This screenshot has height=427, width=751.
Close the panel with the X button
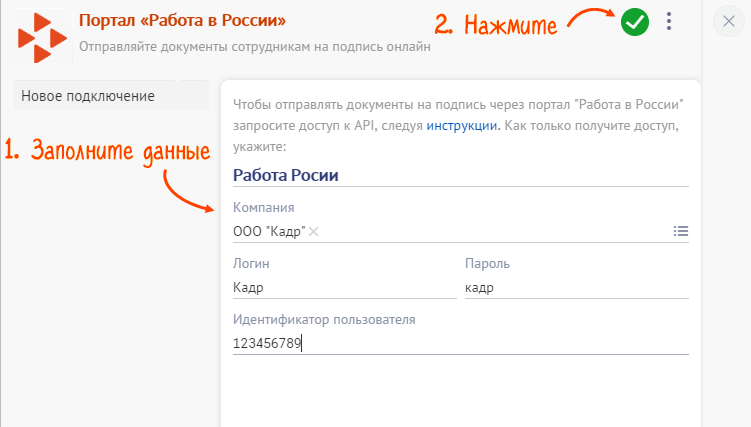pos(729,21)
